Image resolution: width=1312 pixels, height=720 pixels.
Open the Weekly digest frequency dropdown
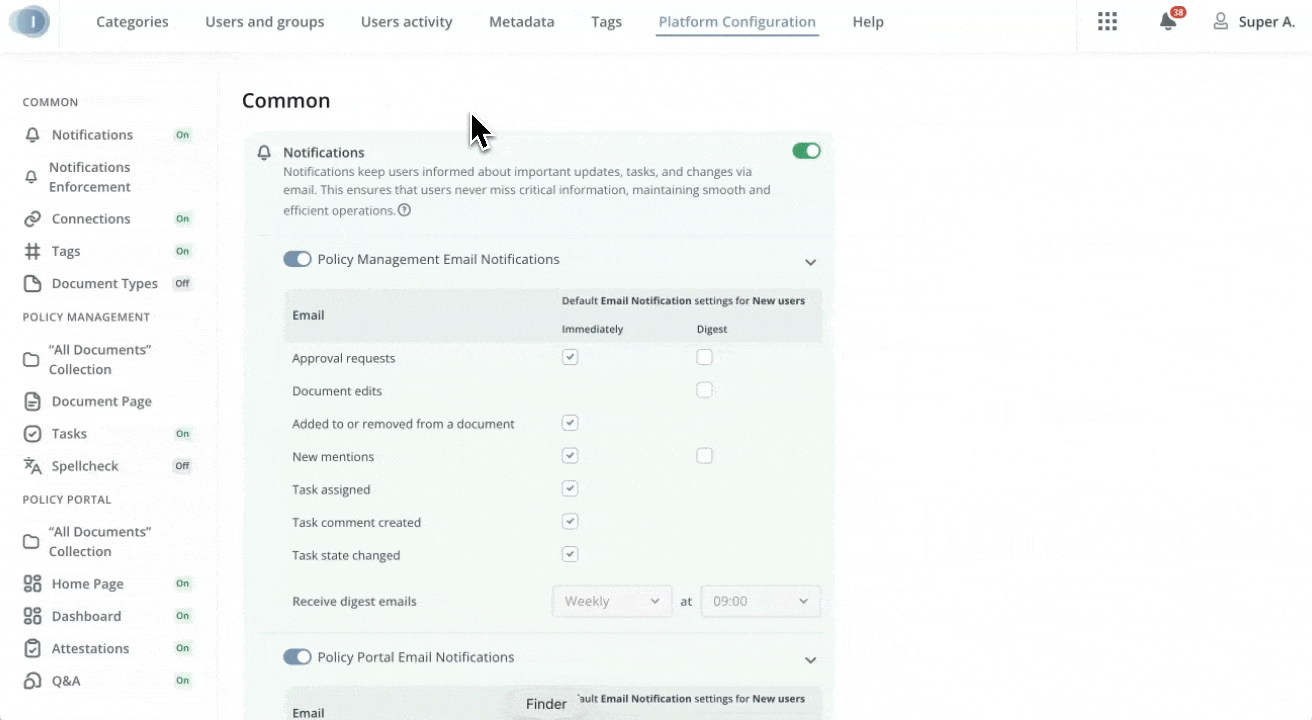611,601
